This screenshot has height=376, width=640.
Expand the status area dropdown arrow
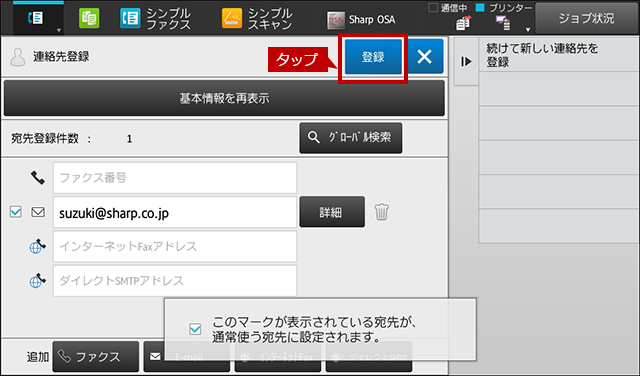(528, 30)
